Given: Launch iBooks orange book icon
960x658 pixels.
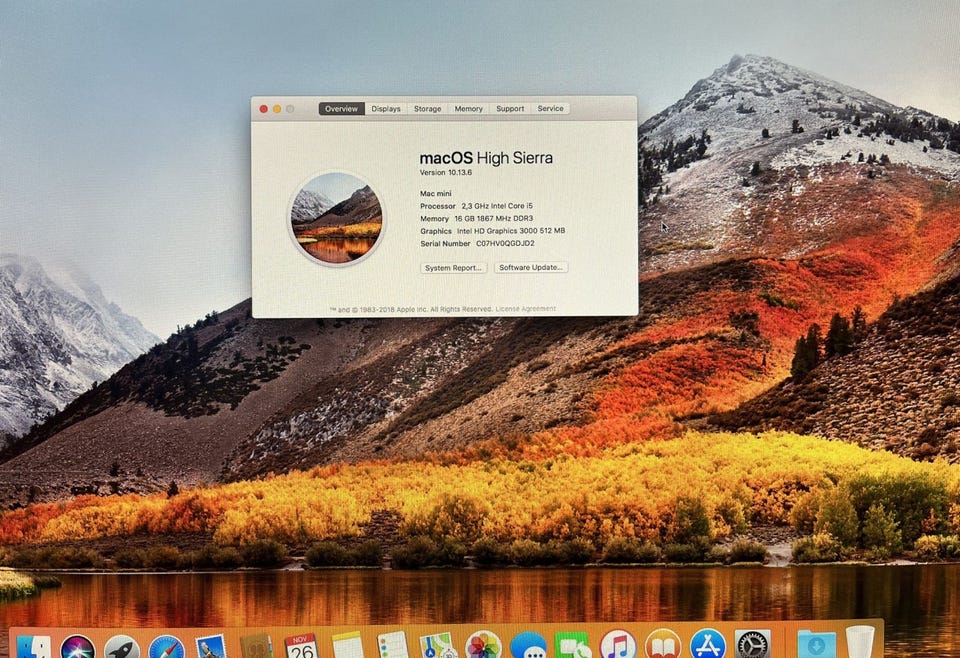Looking at the screenshot, I should click(663, 645).
